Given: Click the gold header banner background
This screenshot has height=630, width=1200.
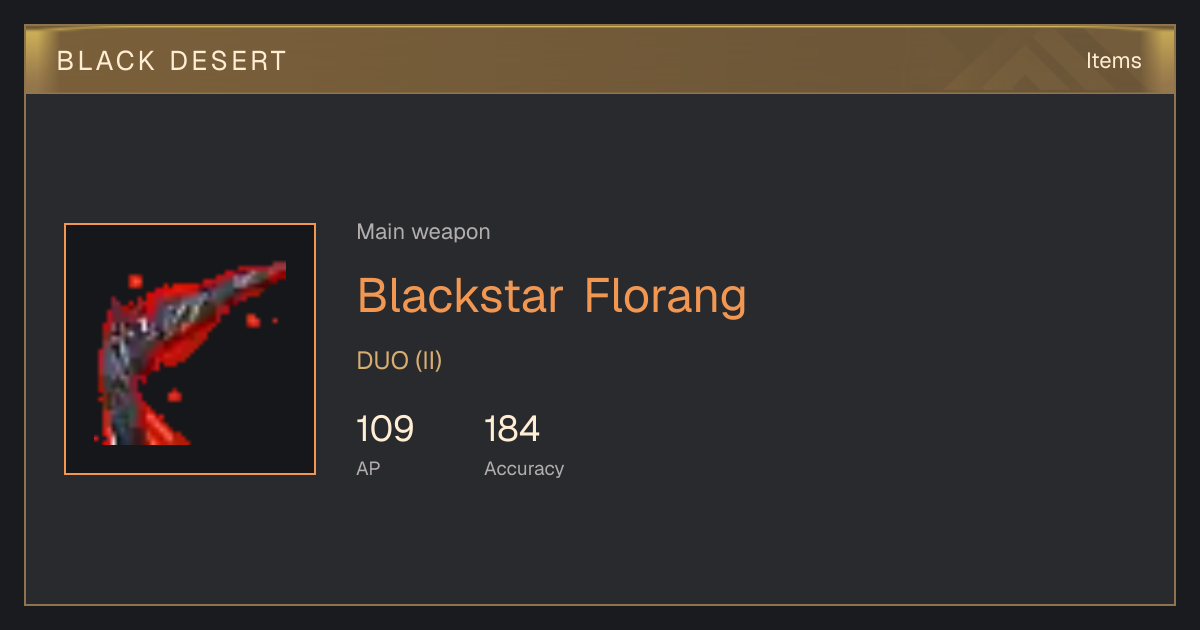Looking at the screenshot, I should [600, 61].
